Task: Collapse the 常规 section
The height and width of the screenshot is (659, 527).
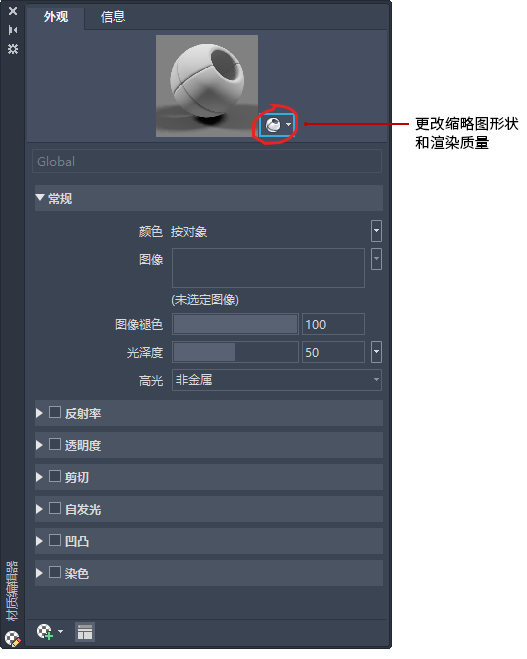Action: [x=40, y=198]
